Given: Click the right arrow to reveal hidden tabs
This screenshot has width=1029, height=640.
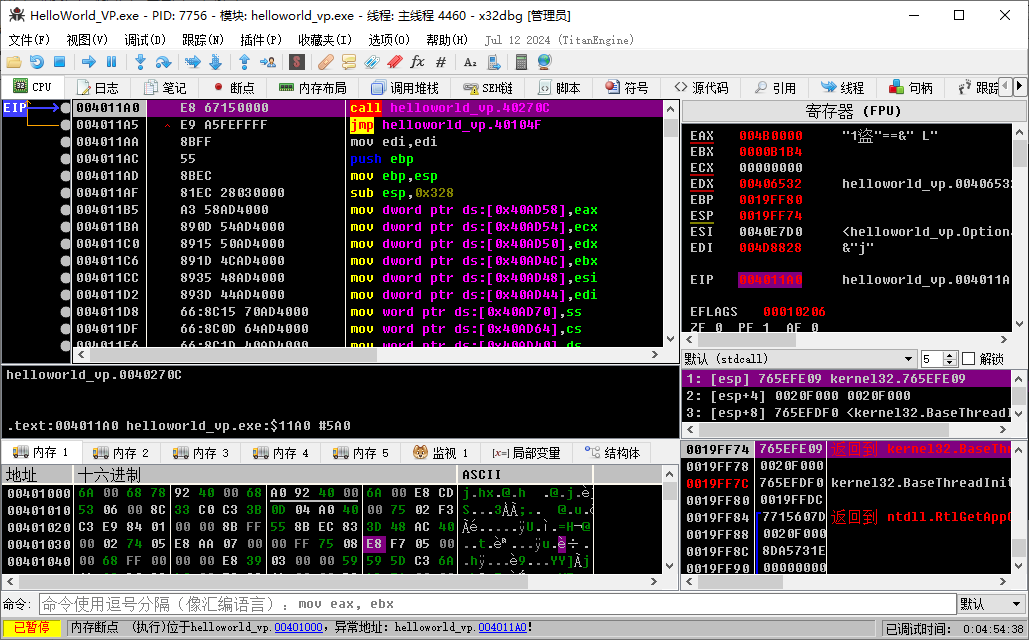Looking at the screenshot, I should [x=1020, y=87].
